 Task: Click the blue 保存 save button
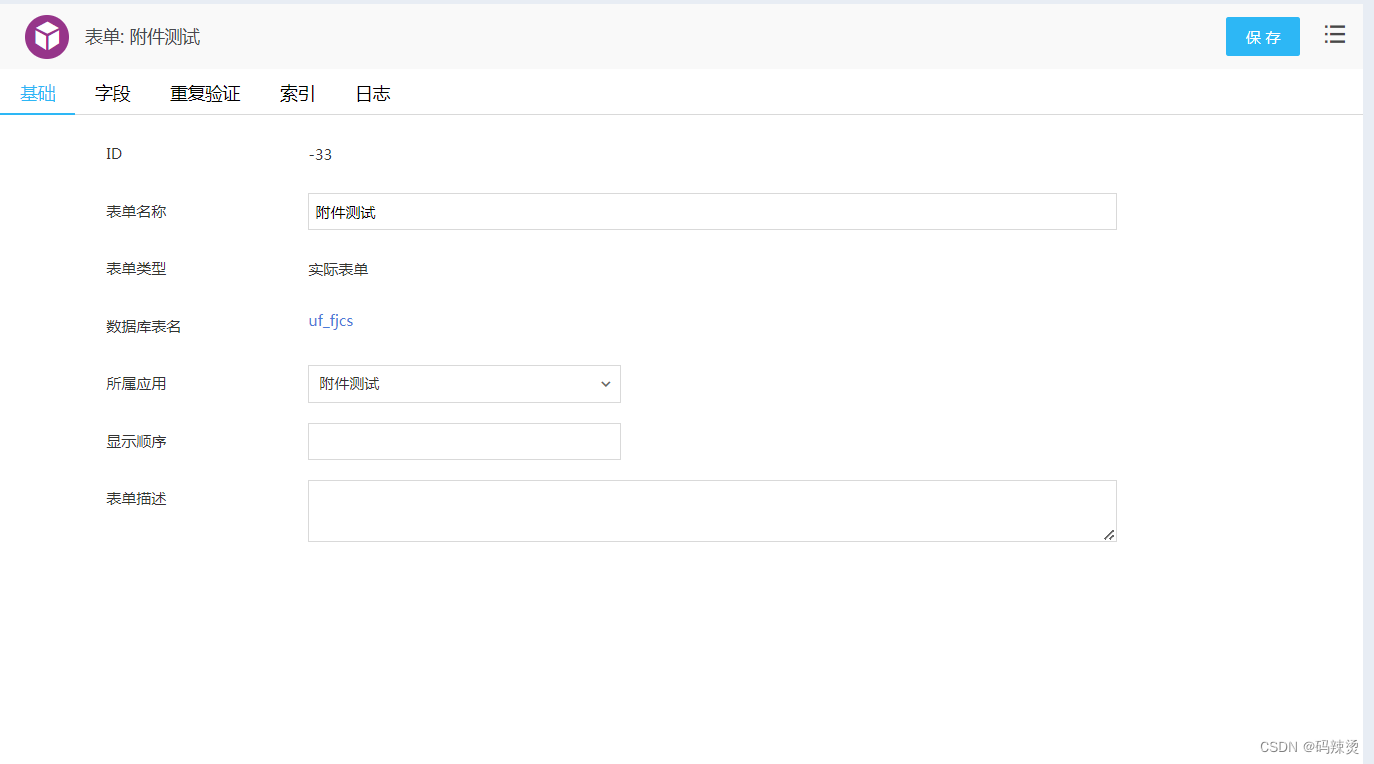(x=1262, y=35)
